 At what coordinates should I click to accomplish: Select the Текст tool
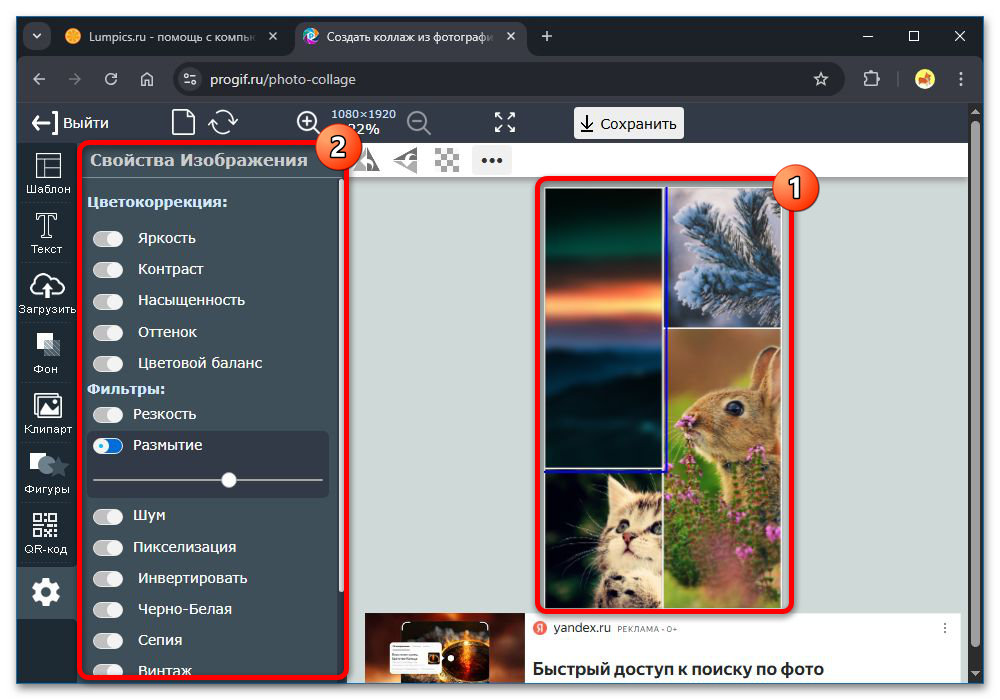(x=47, y=232)
